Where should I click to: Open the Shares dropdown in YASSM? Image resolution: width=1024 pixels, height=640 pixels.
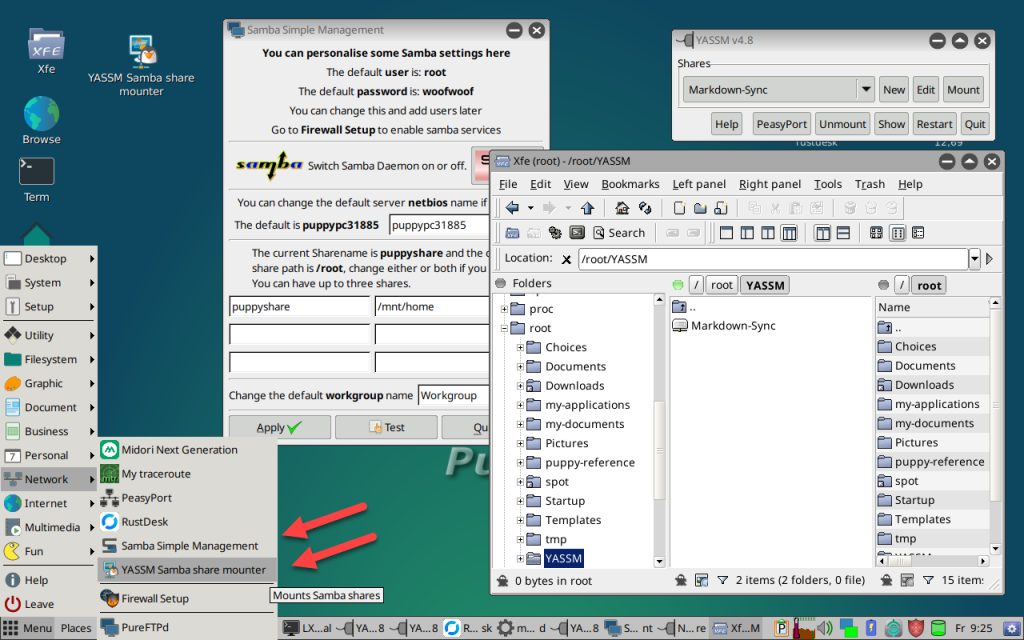click(866, 89)
